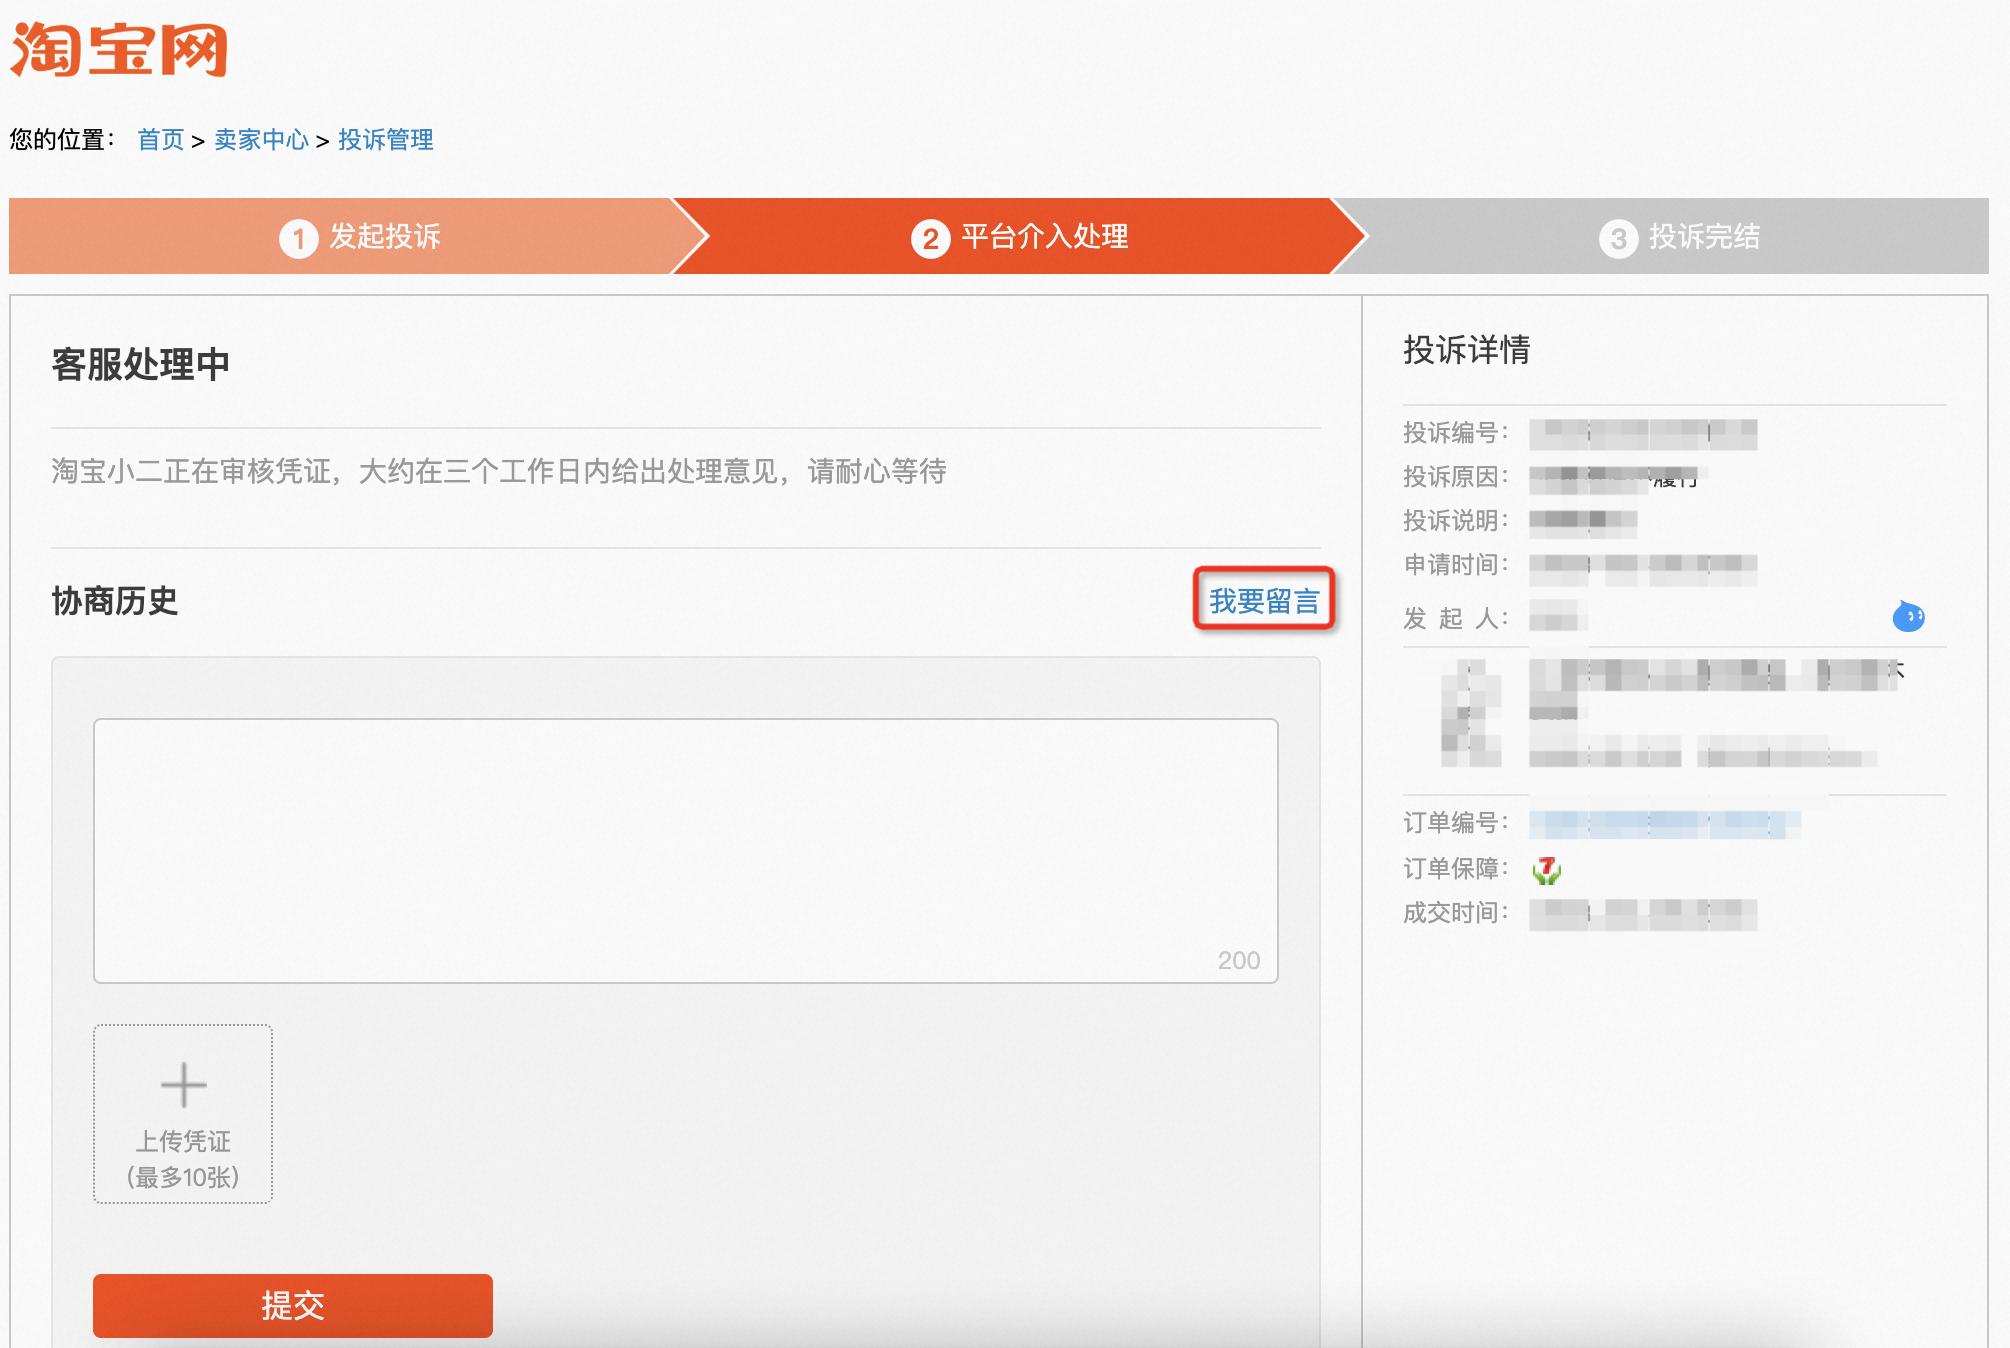The height and width of the screenshot is (1348, 2010).
Task: Click the Taobao logo
Action: pos(119,49)
